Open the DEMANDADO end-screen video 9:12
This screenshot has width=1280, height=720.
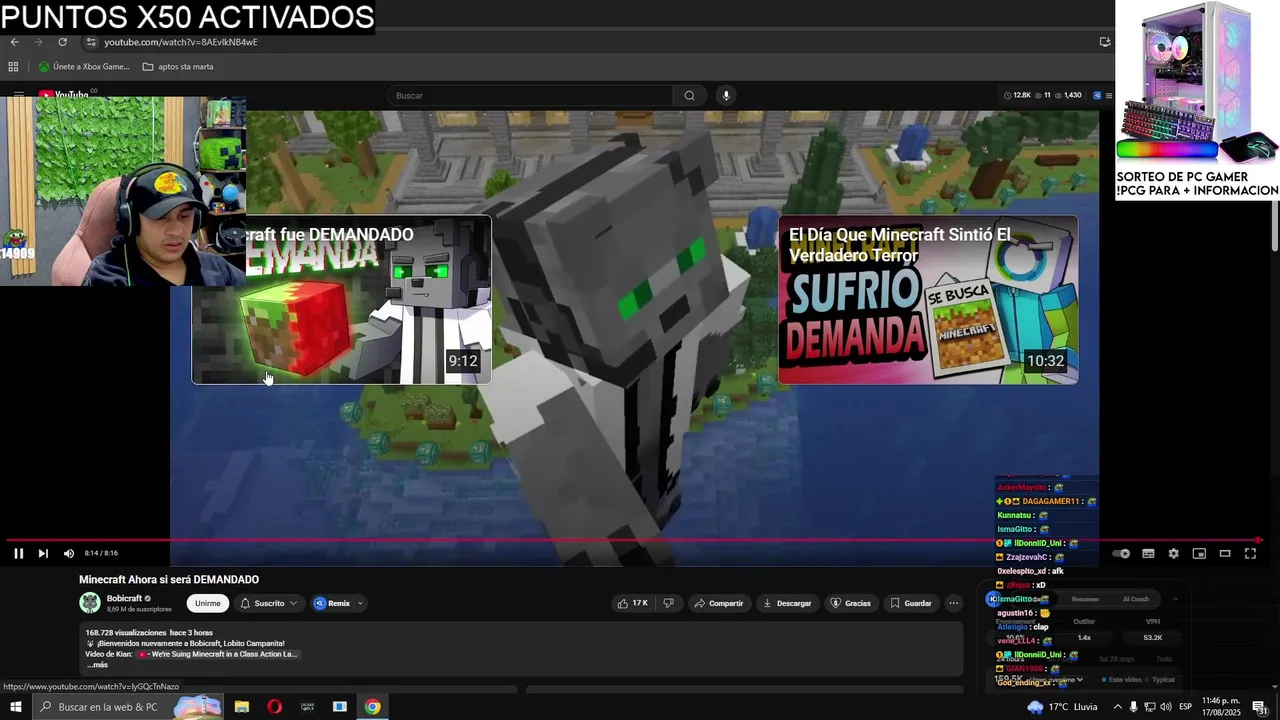point(341,300)
